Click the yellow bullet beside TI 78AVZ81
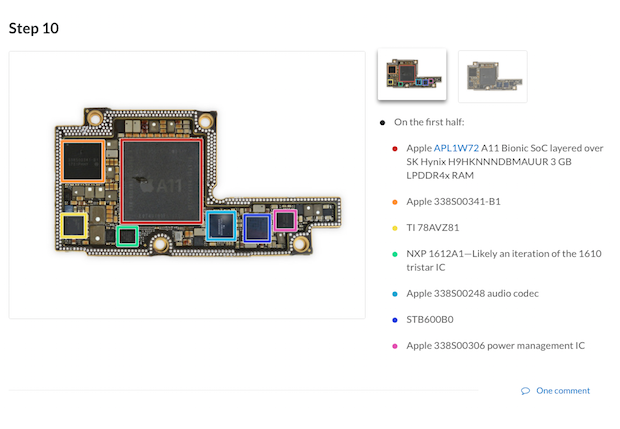 pos(395,228)
